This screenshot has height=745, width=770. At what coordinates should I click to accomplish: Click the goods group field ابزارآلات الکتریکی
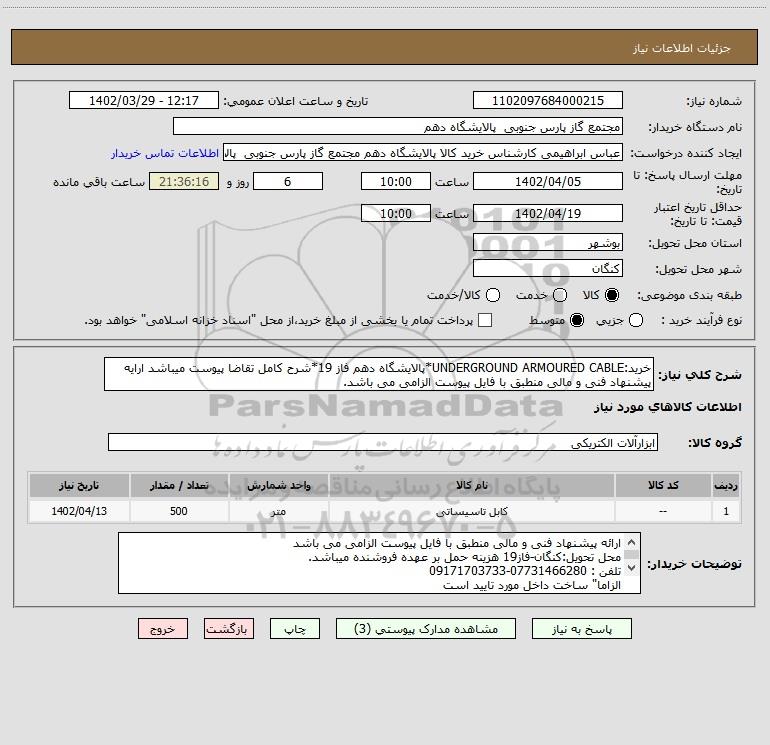tap(383, 442)
